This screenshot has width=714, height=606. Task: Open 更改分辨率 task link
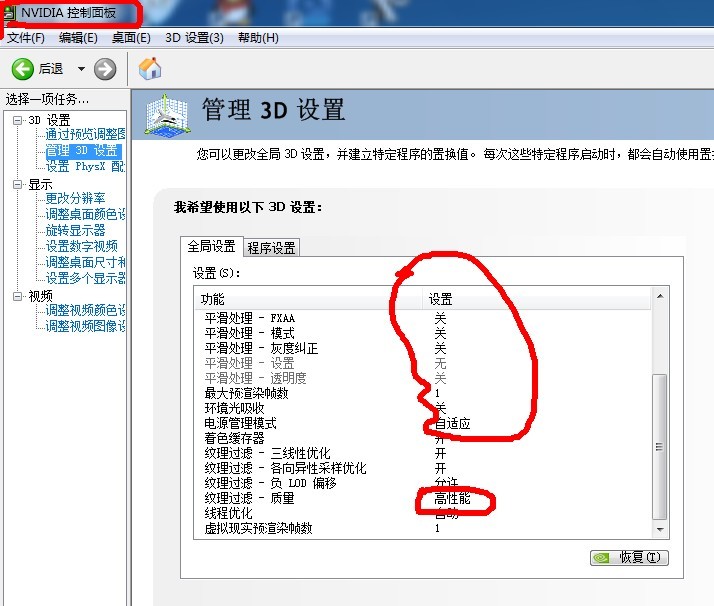[x=75, y=198]
